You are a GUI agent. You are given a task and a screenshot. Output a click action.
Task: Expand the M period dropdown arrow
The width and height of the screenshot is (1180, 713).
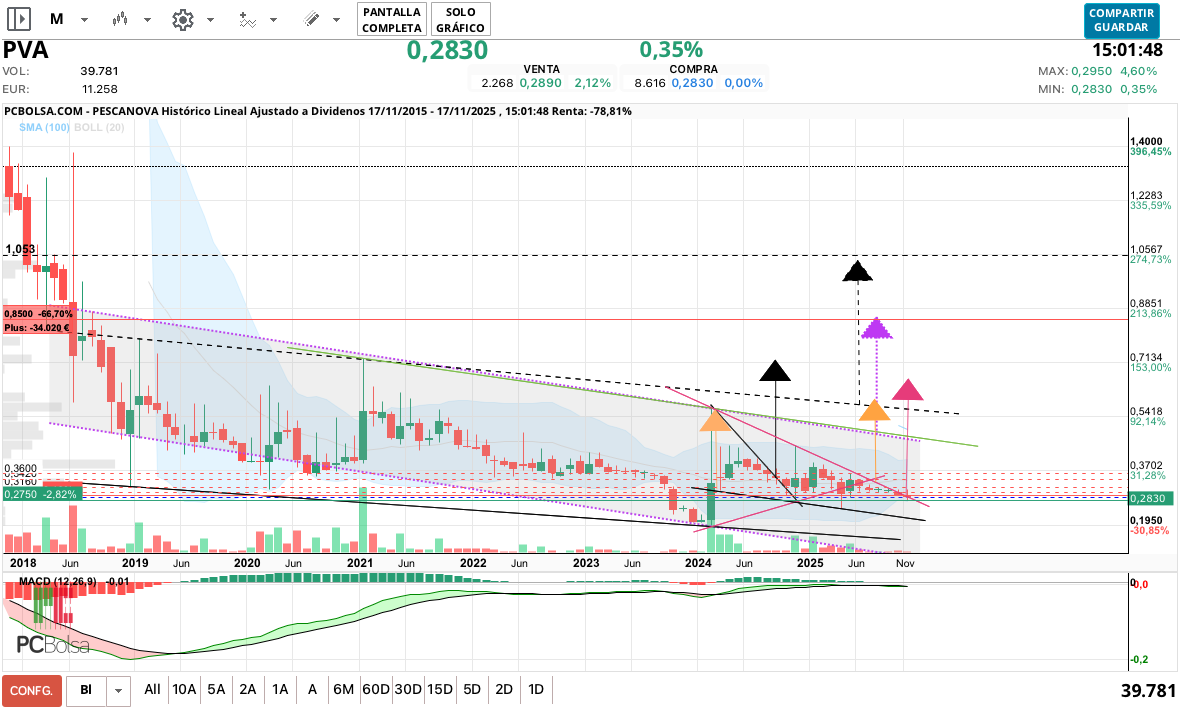click(84, 20)
